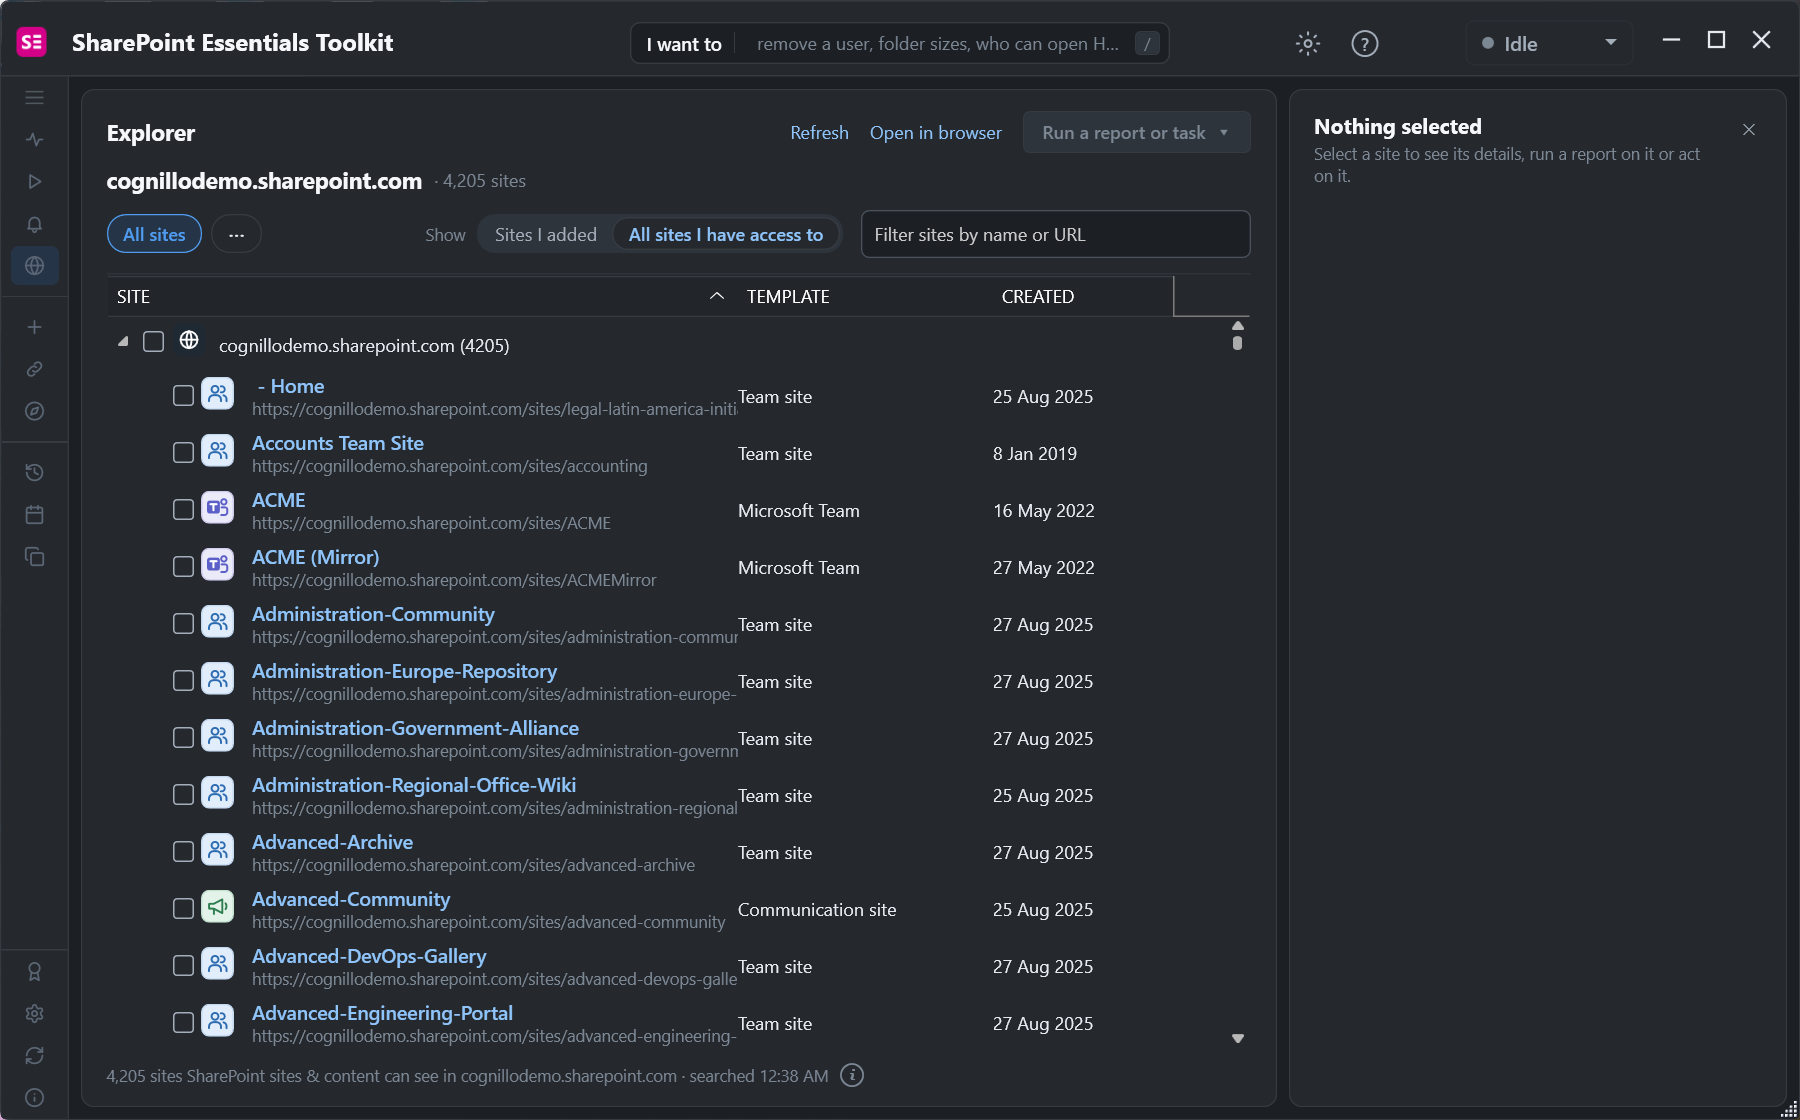
Task: Open the settings gear in sidebar
Action: point(35,1014)
